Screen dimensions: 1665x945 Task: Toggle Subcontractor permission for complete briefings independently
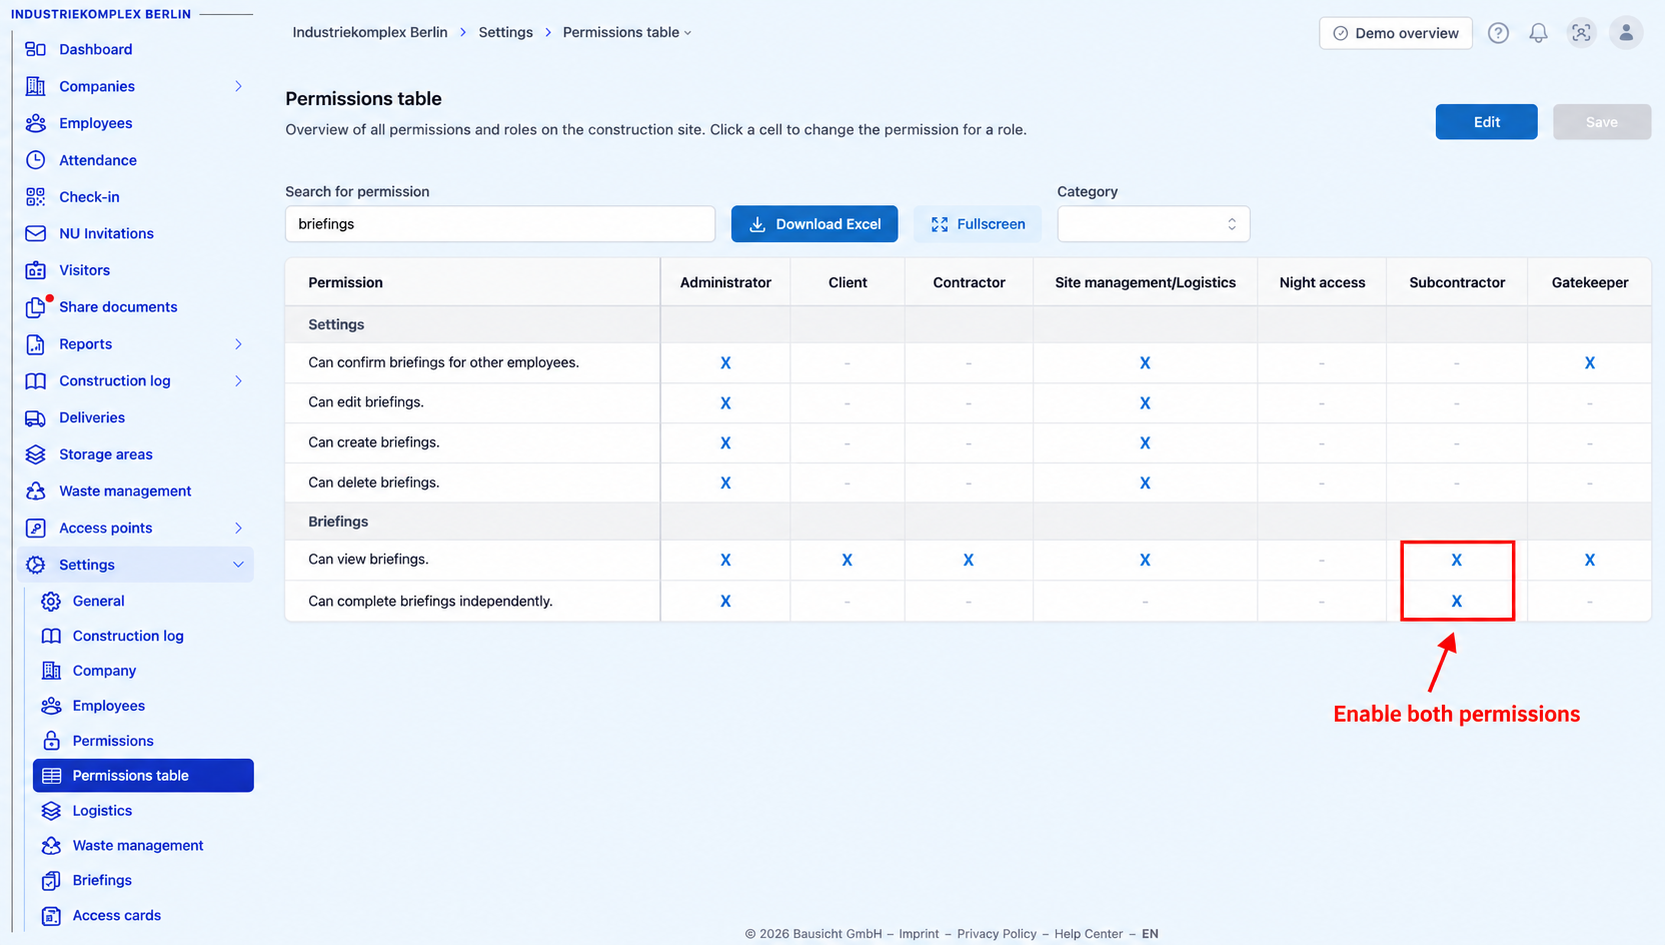1457,601
